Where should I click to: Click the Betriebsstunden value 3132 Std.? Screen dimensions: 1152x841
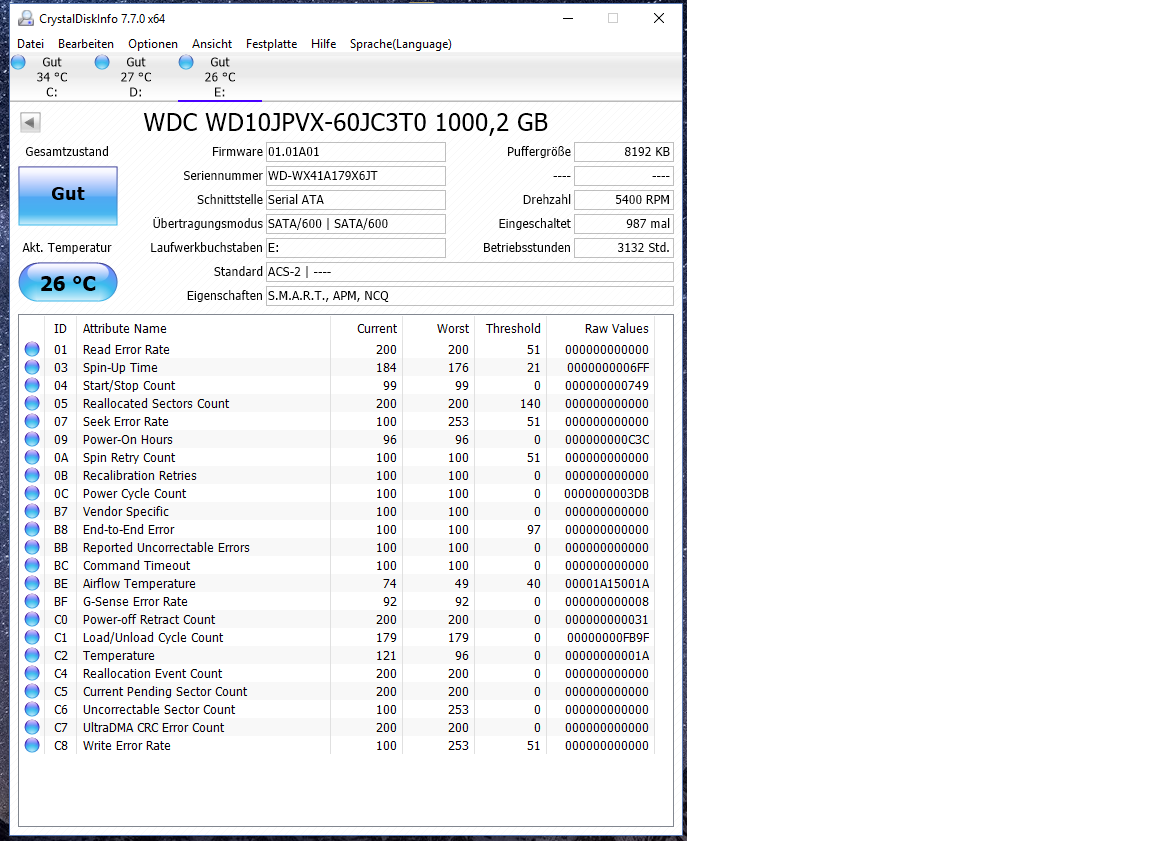[x=624, y=248]
